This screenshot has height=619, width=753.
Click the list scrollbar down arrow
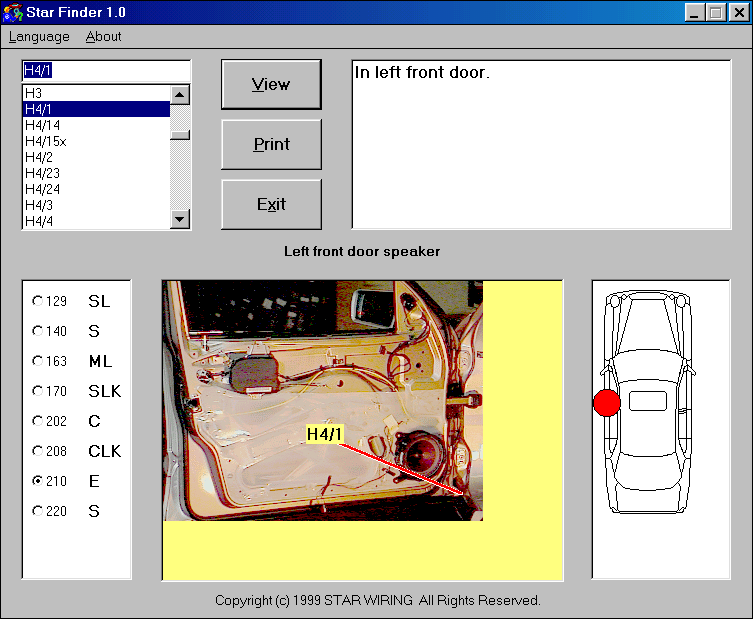[x=180, y=219]
